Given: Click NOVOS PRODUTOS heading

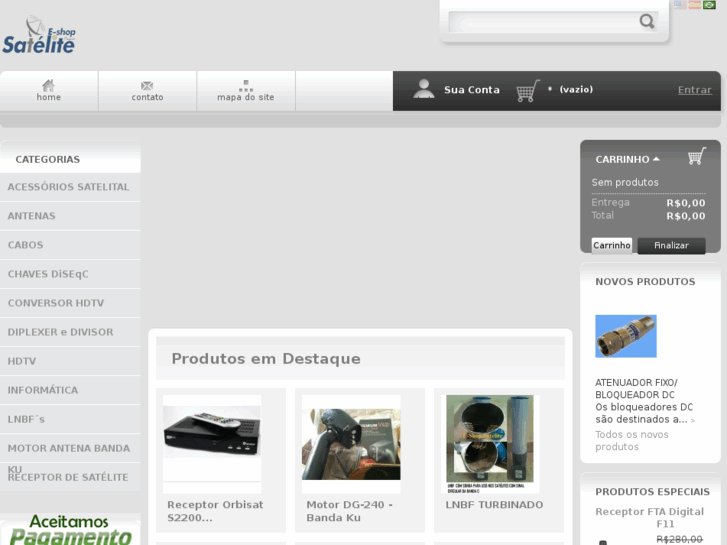Looking at the screenshot, I should 645,282.
